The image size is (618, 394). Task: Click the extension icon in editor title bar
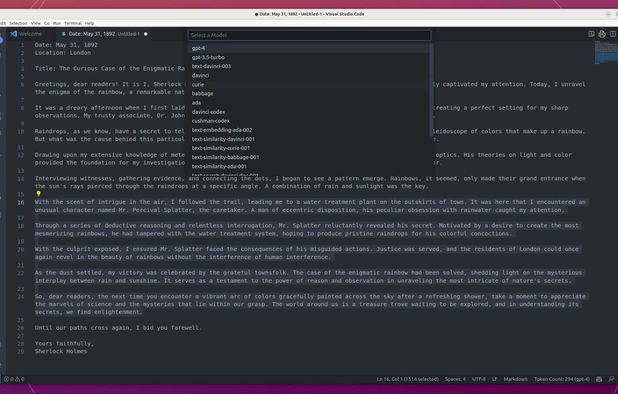point(602,34)
